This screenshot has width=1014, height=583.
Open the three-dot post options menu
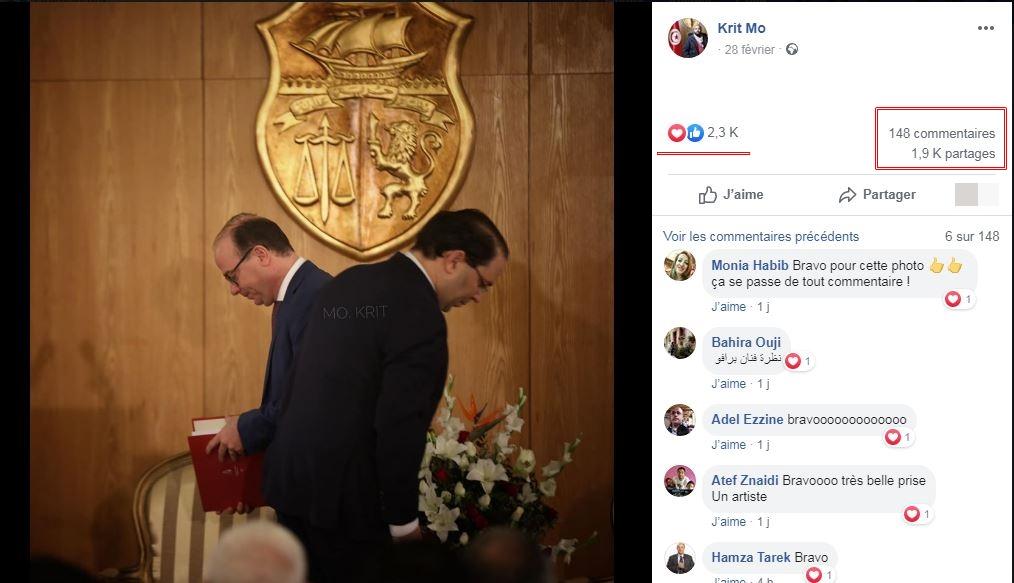(x=985, y=28)
